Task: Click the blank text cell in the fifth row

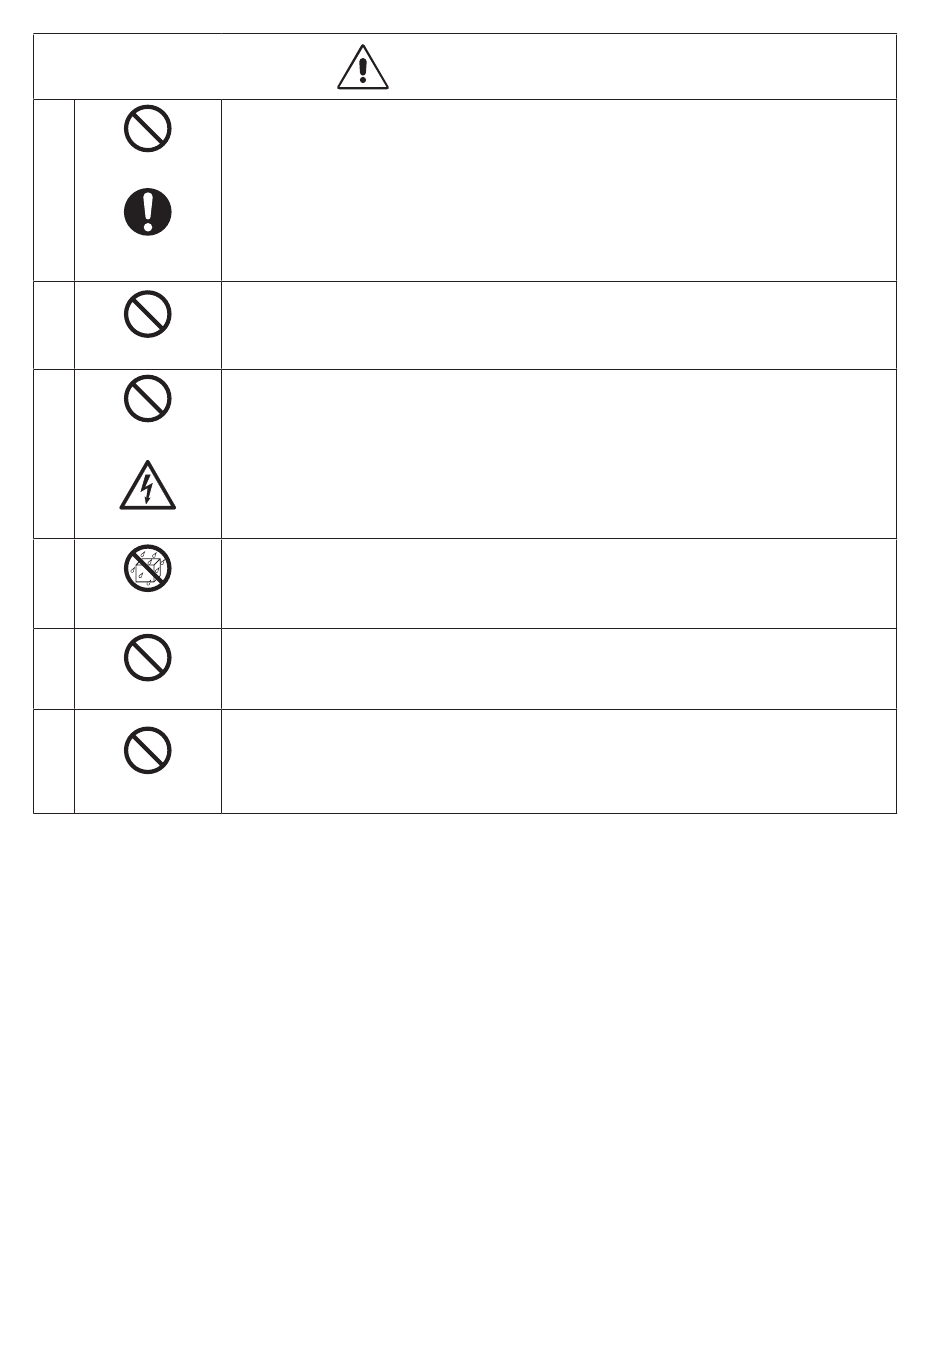Action: click(558, 669)
